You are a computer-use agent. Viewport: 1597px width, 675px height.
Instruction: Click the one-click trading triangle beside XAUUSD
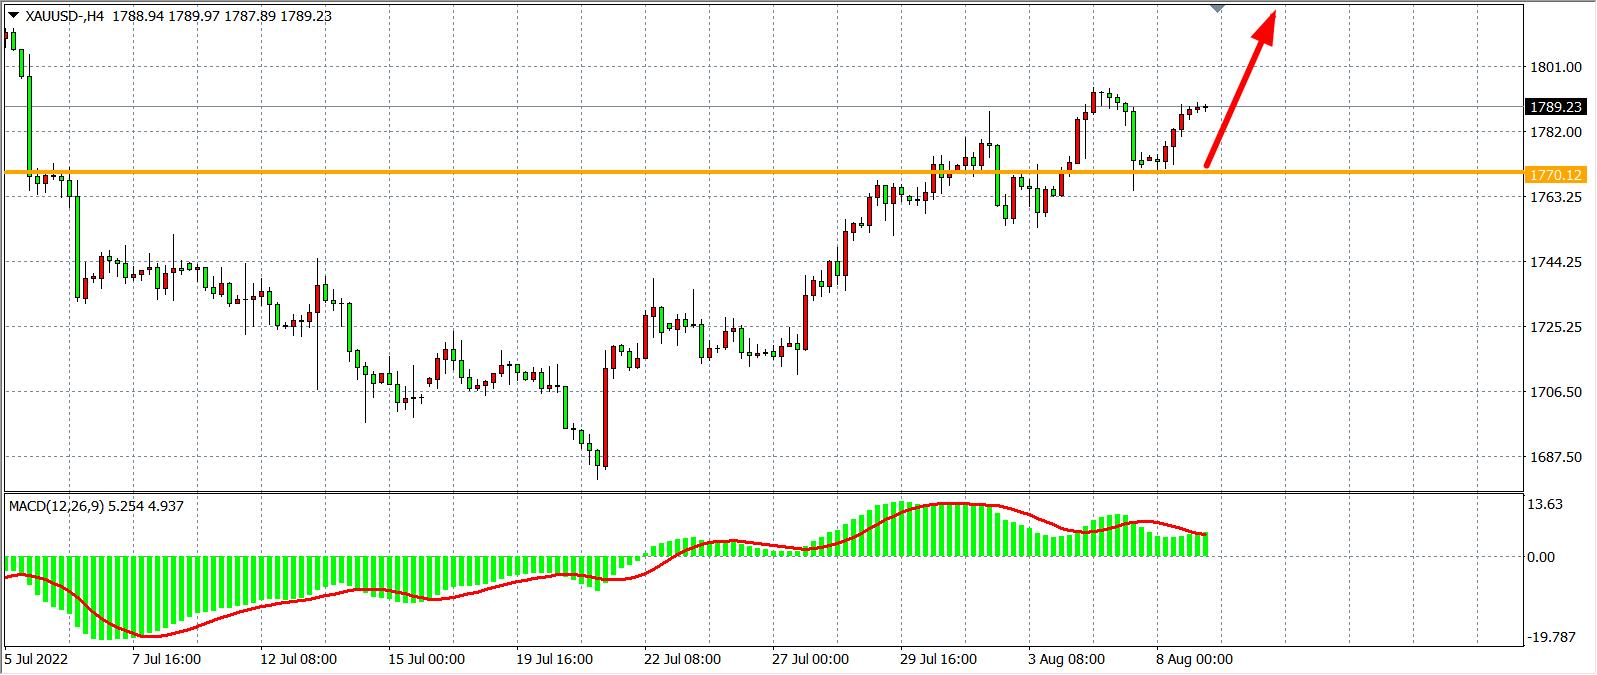[x=12, y=15]
